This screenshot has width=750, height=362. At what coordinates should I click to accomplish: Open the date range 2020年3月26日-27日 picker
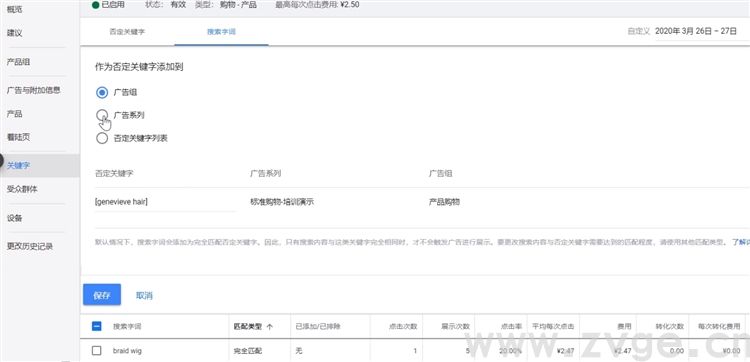coord(695,32)
